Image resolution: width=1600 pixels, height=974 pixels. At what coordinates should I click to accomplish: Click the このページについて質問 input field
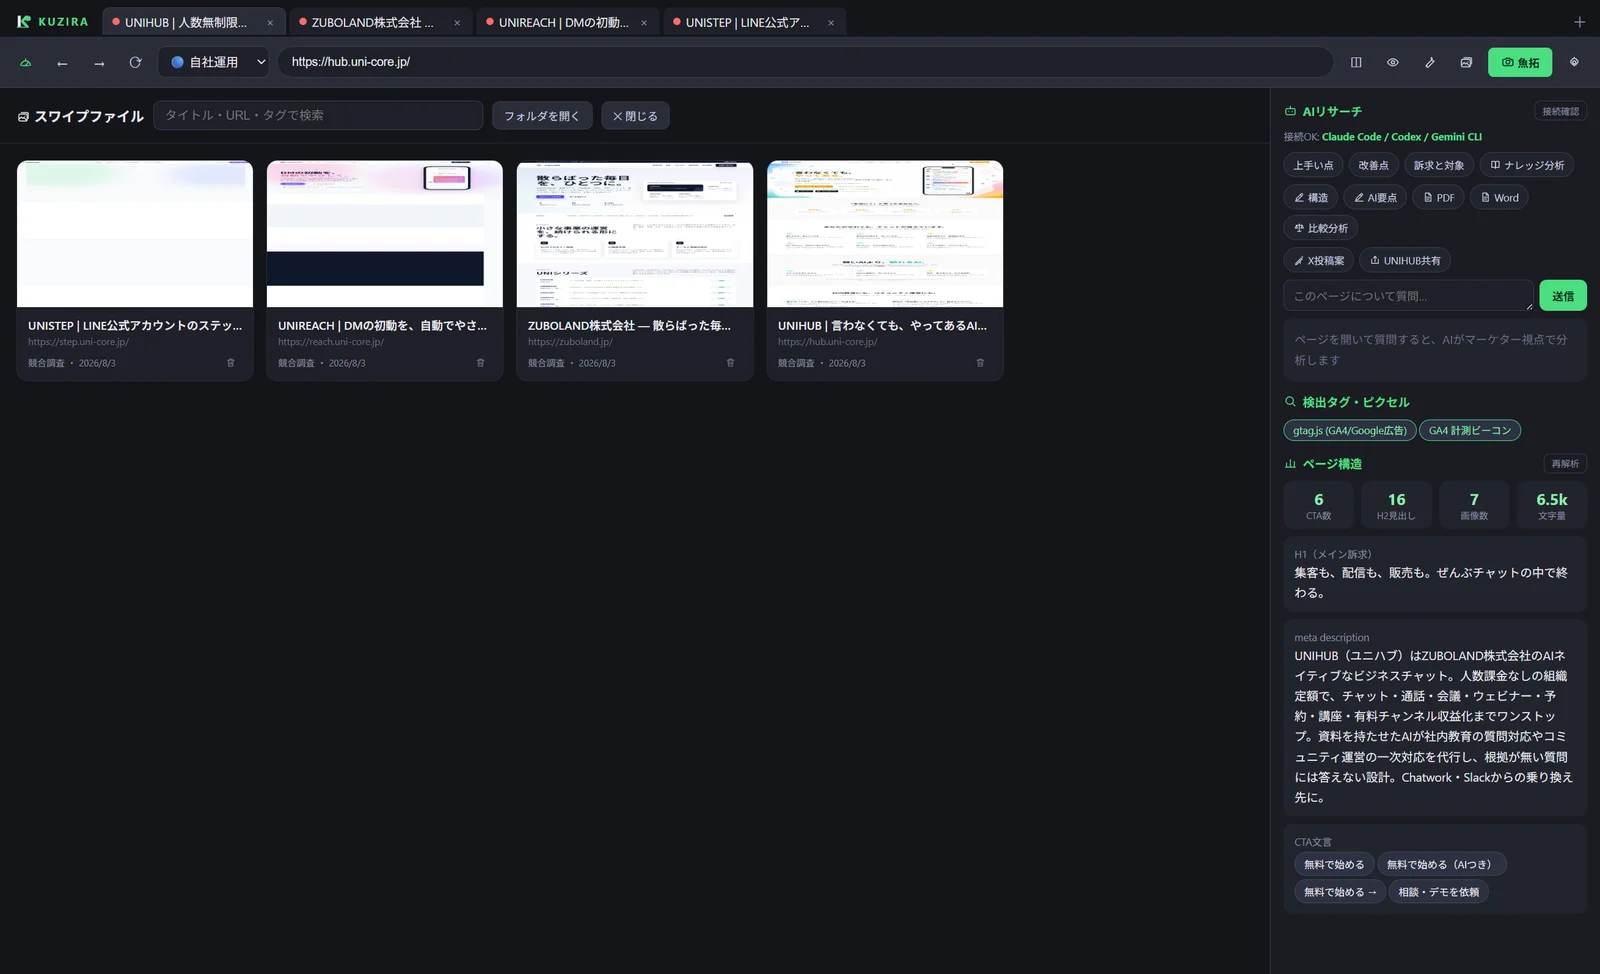point(1408,296)
